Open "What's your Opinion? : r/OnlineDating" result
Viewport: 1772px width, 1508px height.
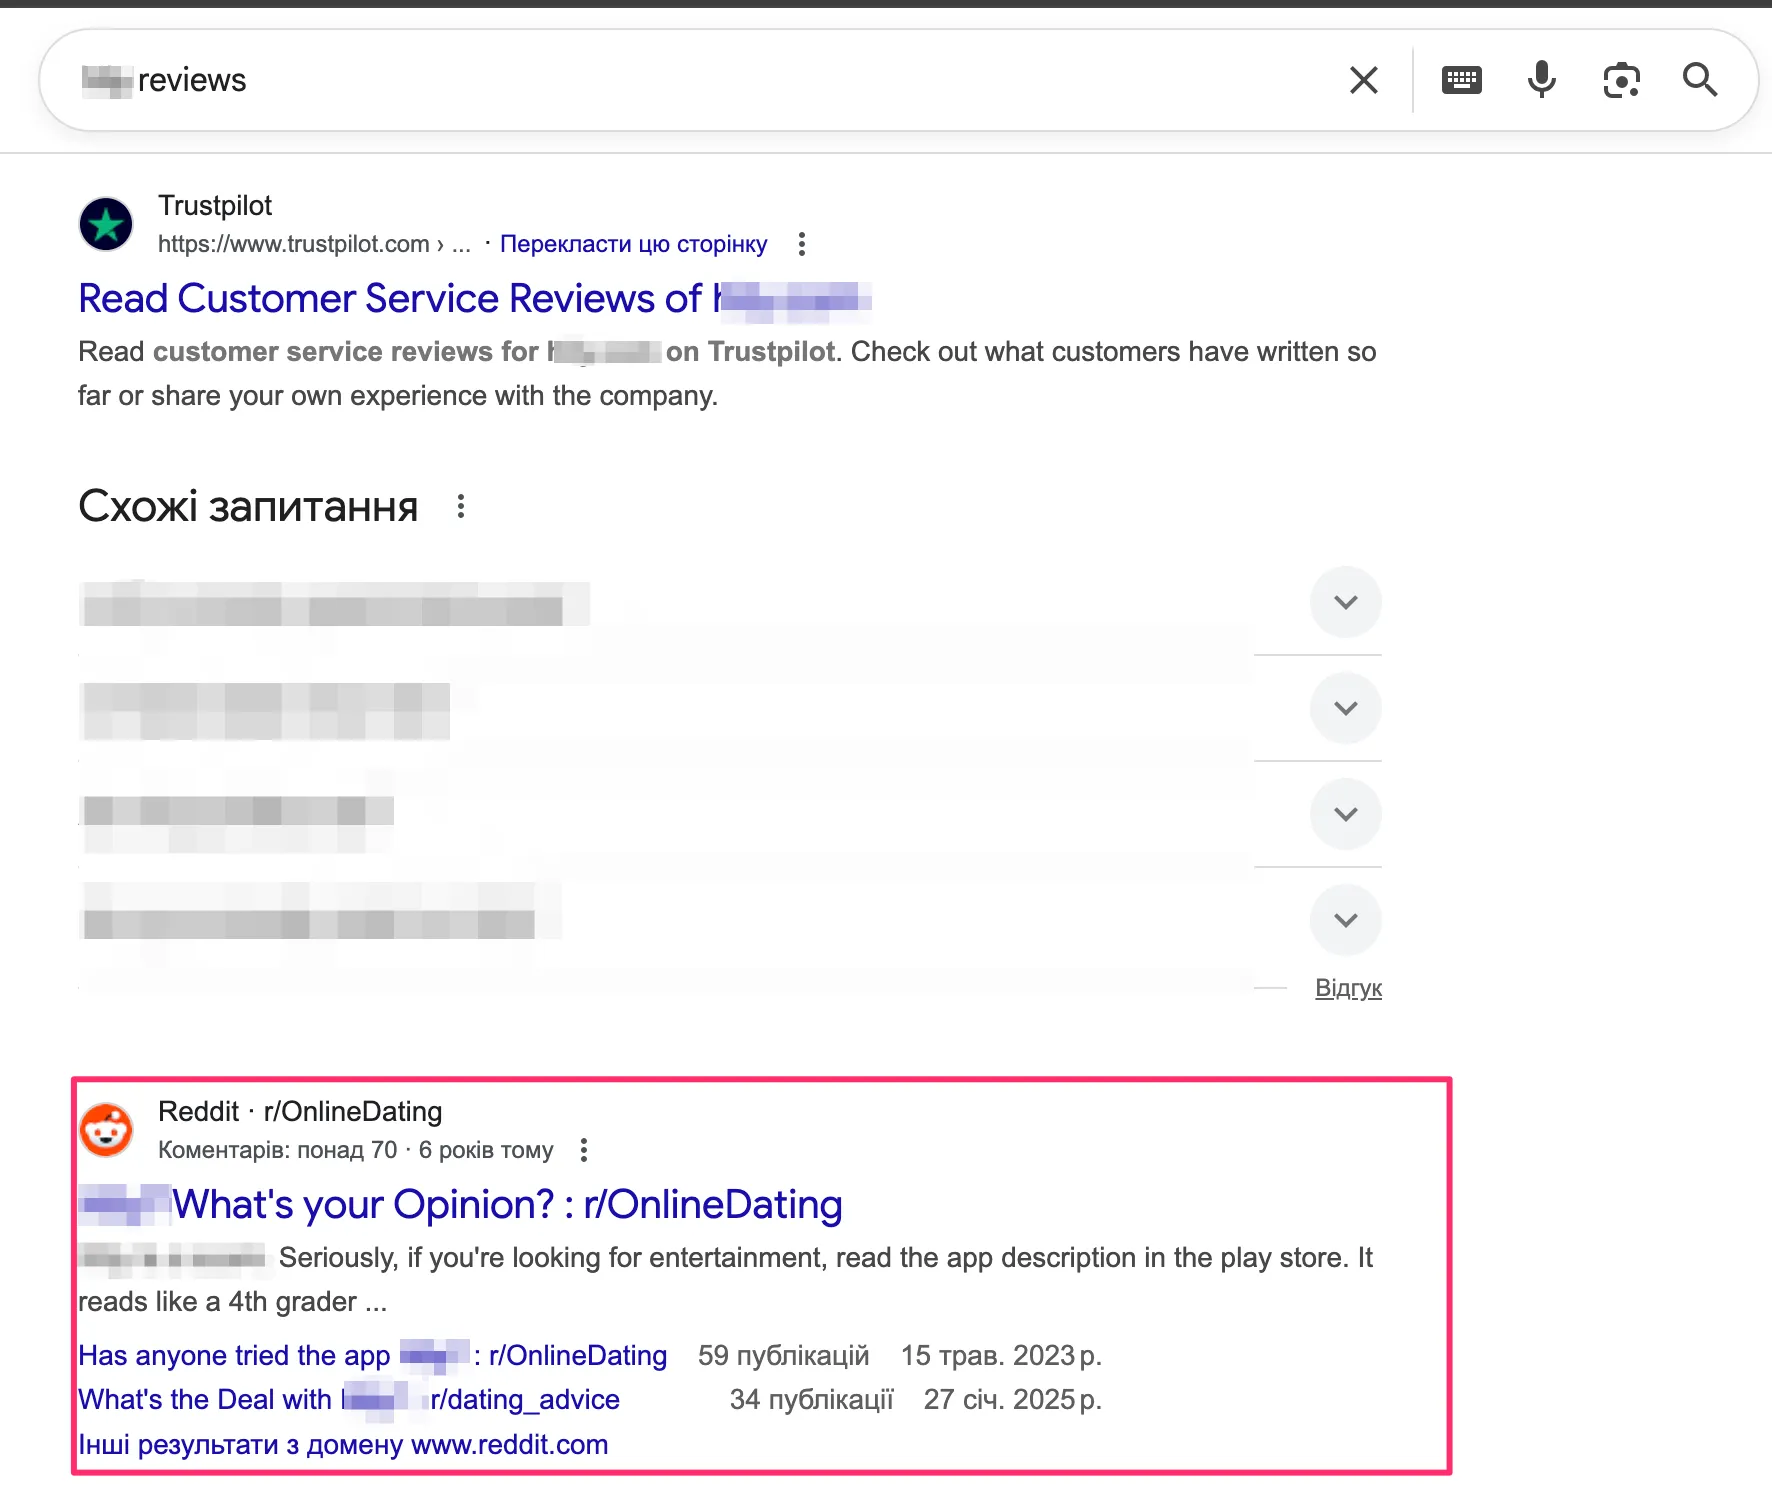[506, 1205]
